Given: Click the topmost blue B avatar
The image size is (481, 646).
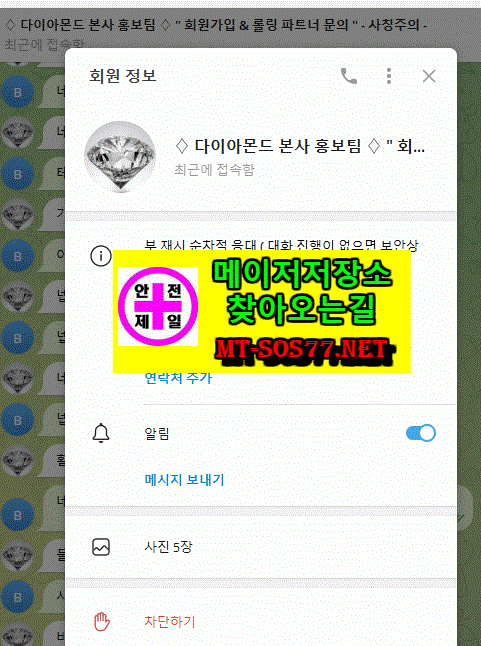Looking at the screenshot, I should 17,92.
